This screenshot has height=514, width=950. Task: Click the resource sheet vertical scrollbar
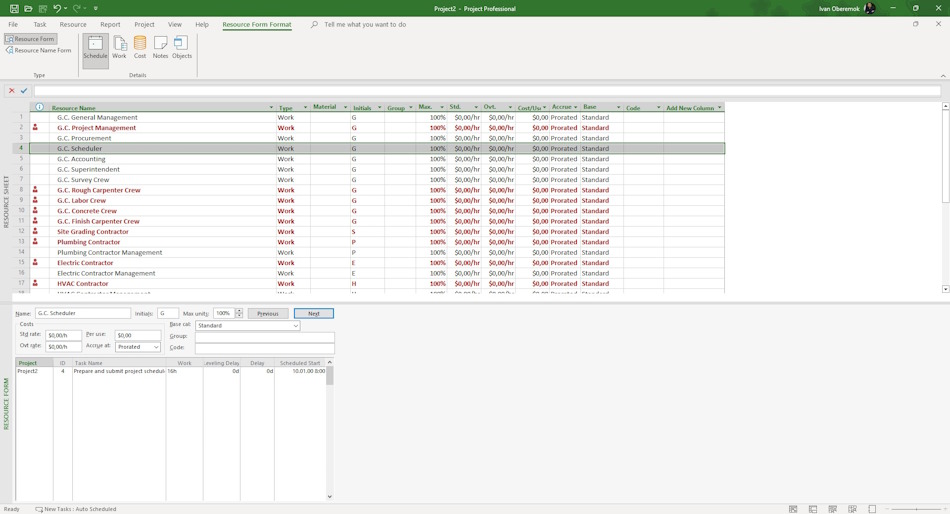tap(945, 198)
